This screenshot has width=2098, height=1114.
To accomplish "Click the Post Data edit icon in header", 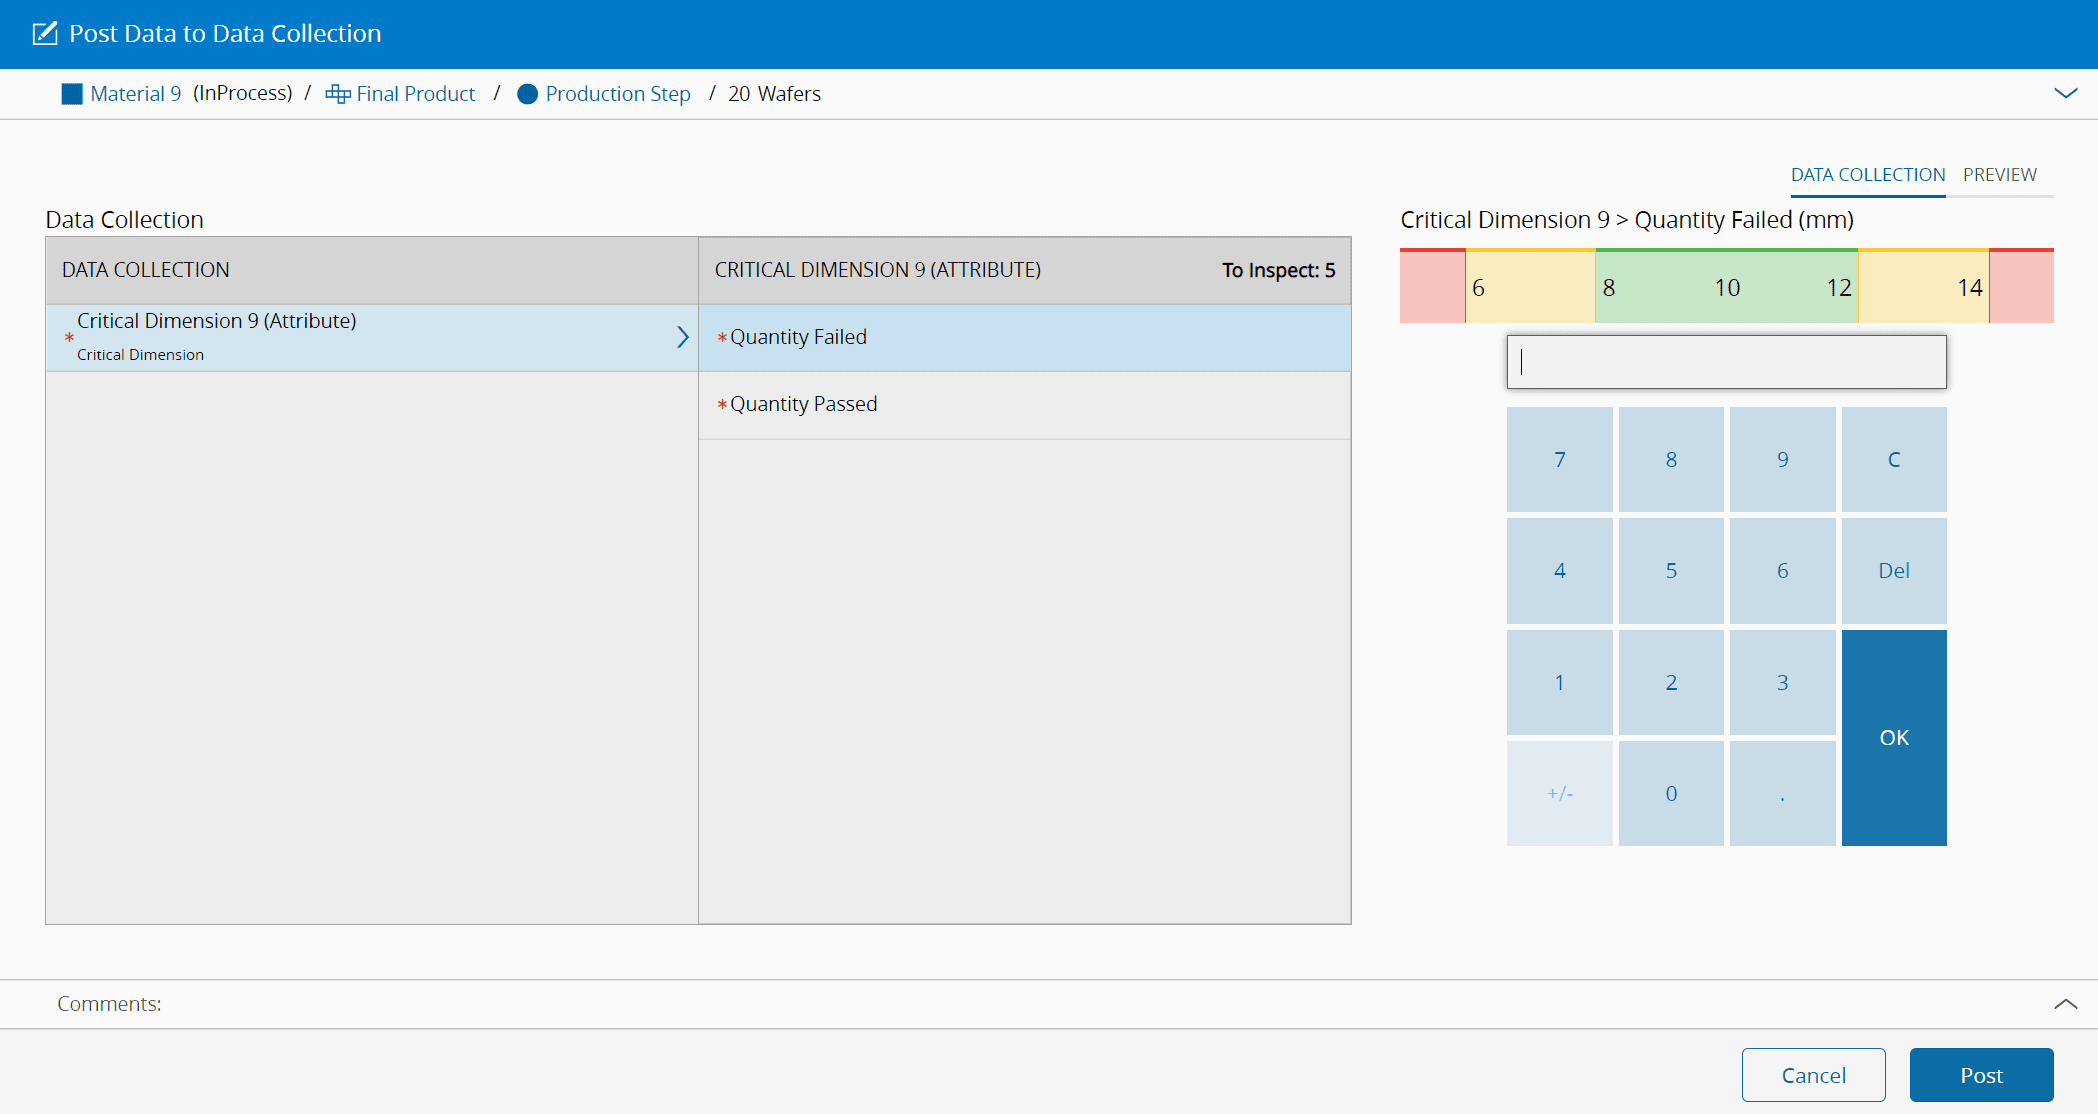I will (45, 34).
